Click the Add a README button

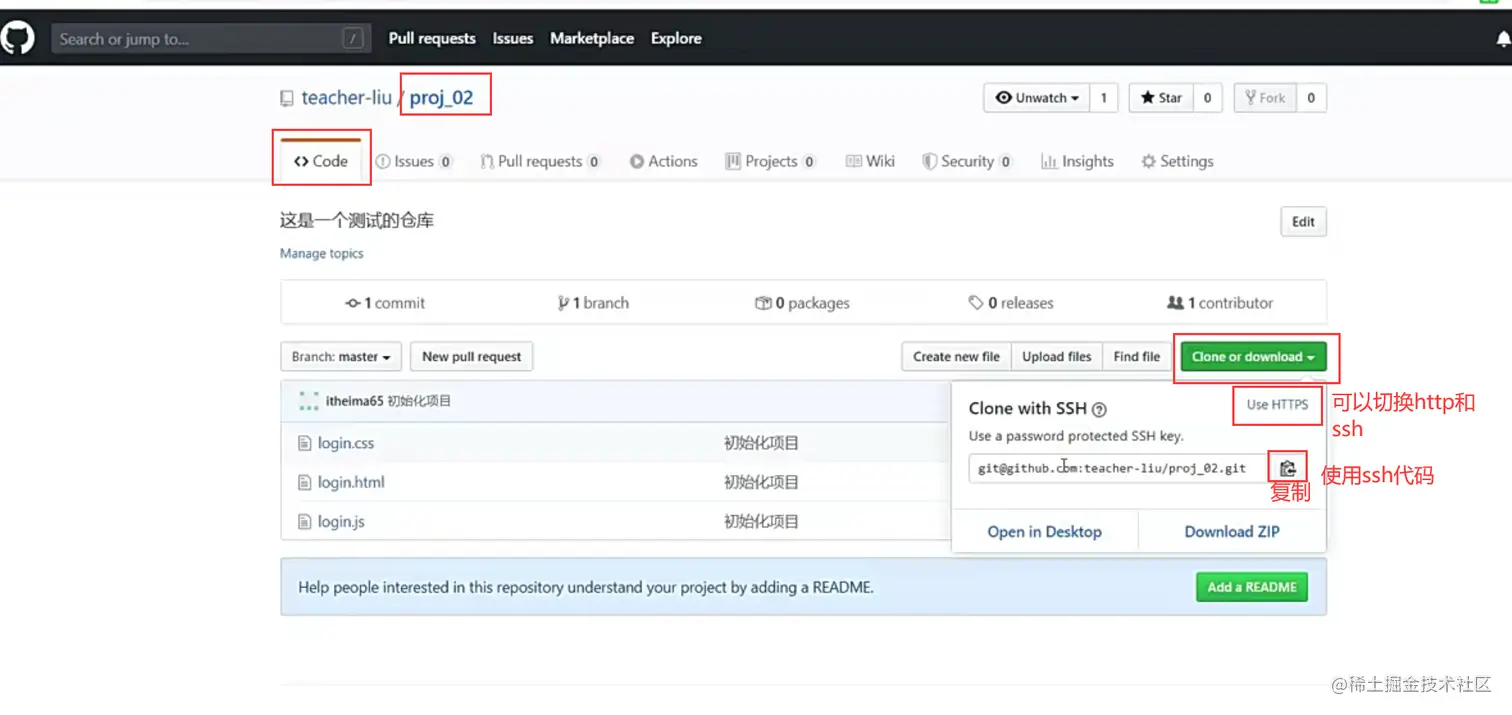[x=1251, y=587]
